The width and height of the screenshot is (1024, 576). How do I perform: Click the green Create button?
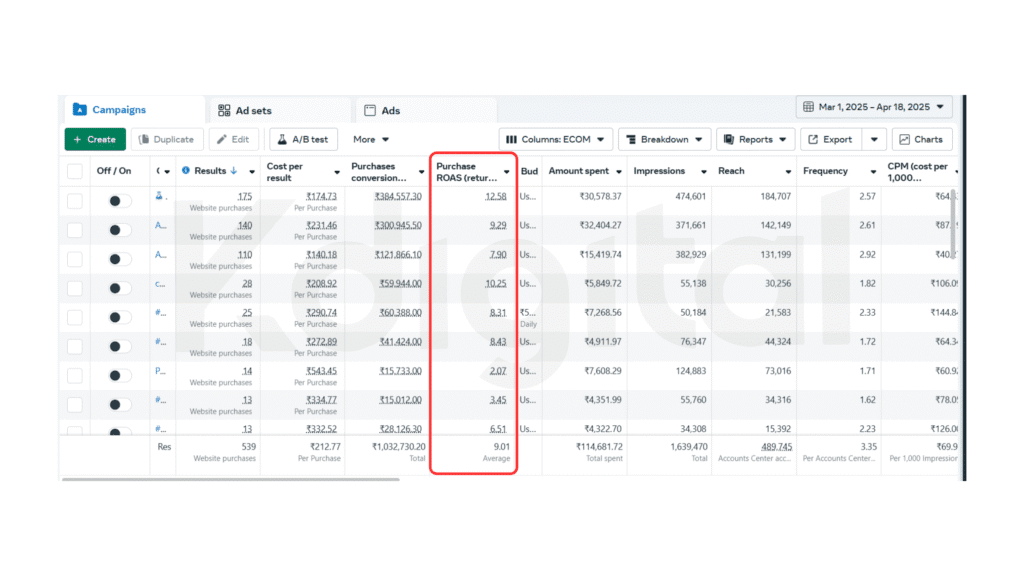[x=95, y=140]
